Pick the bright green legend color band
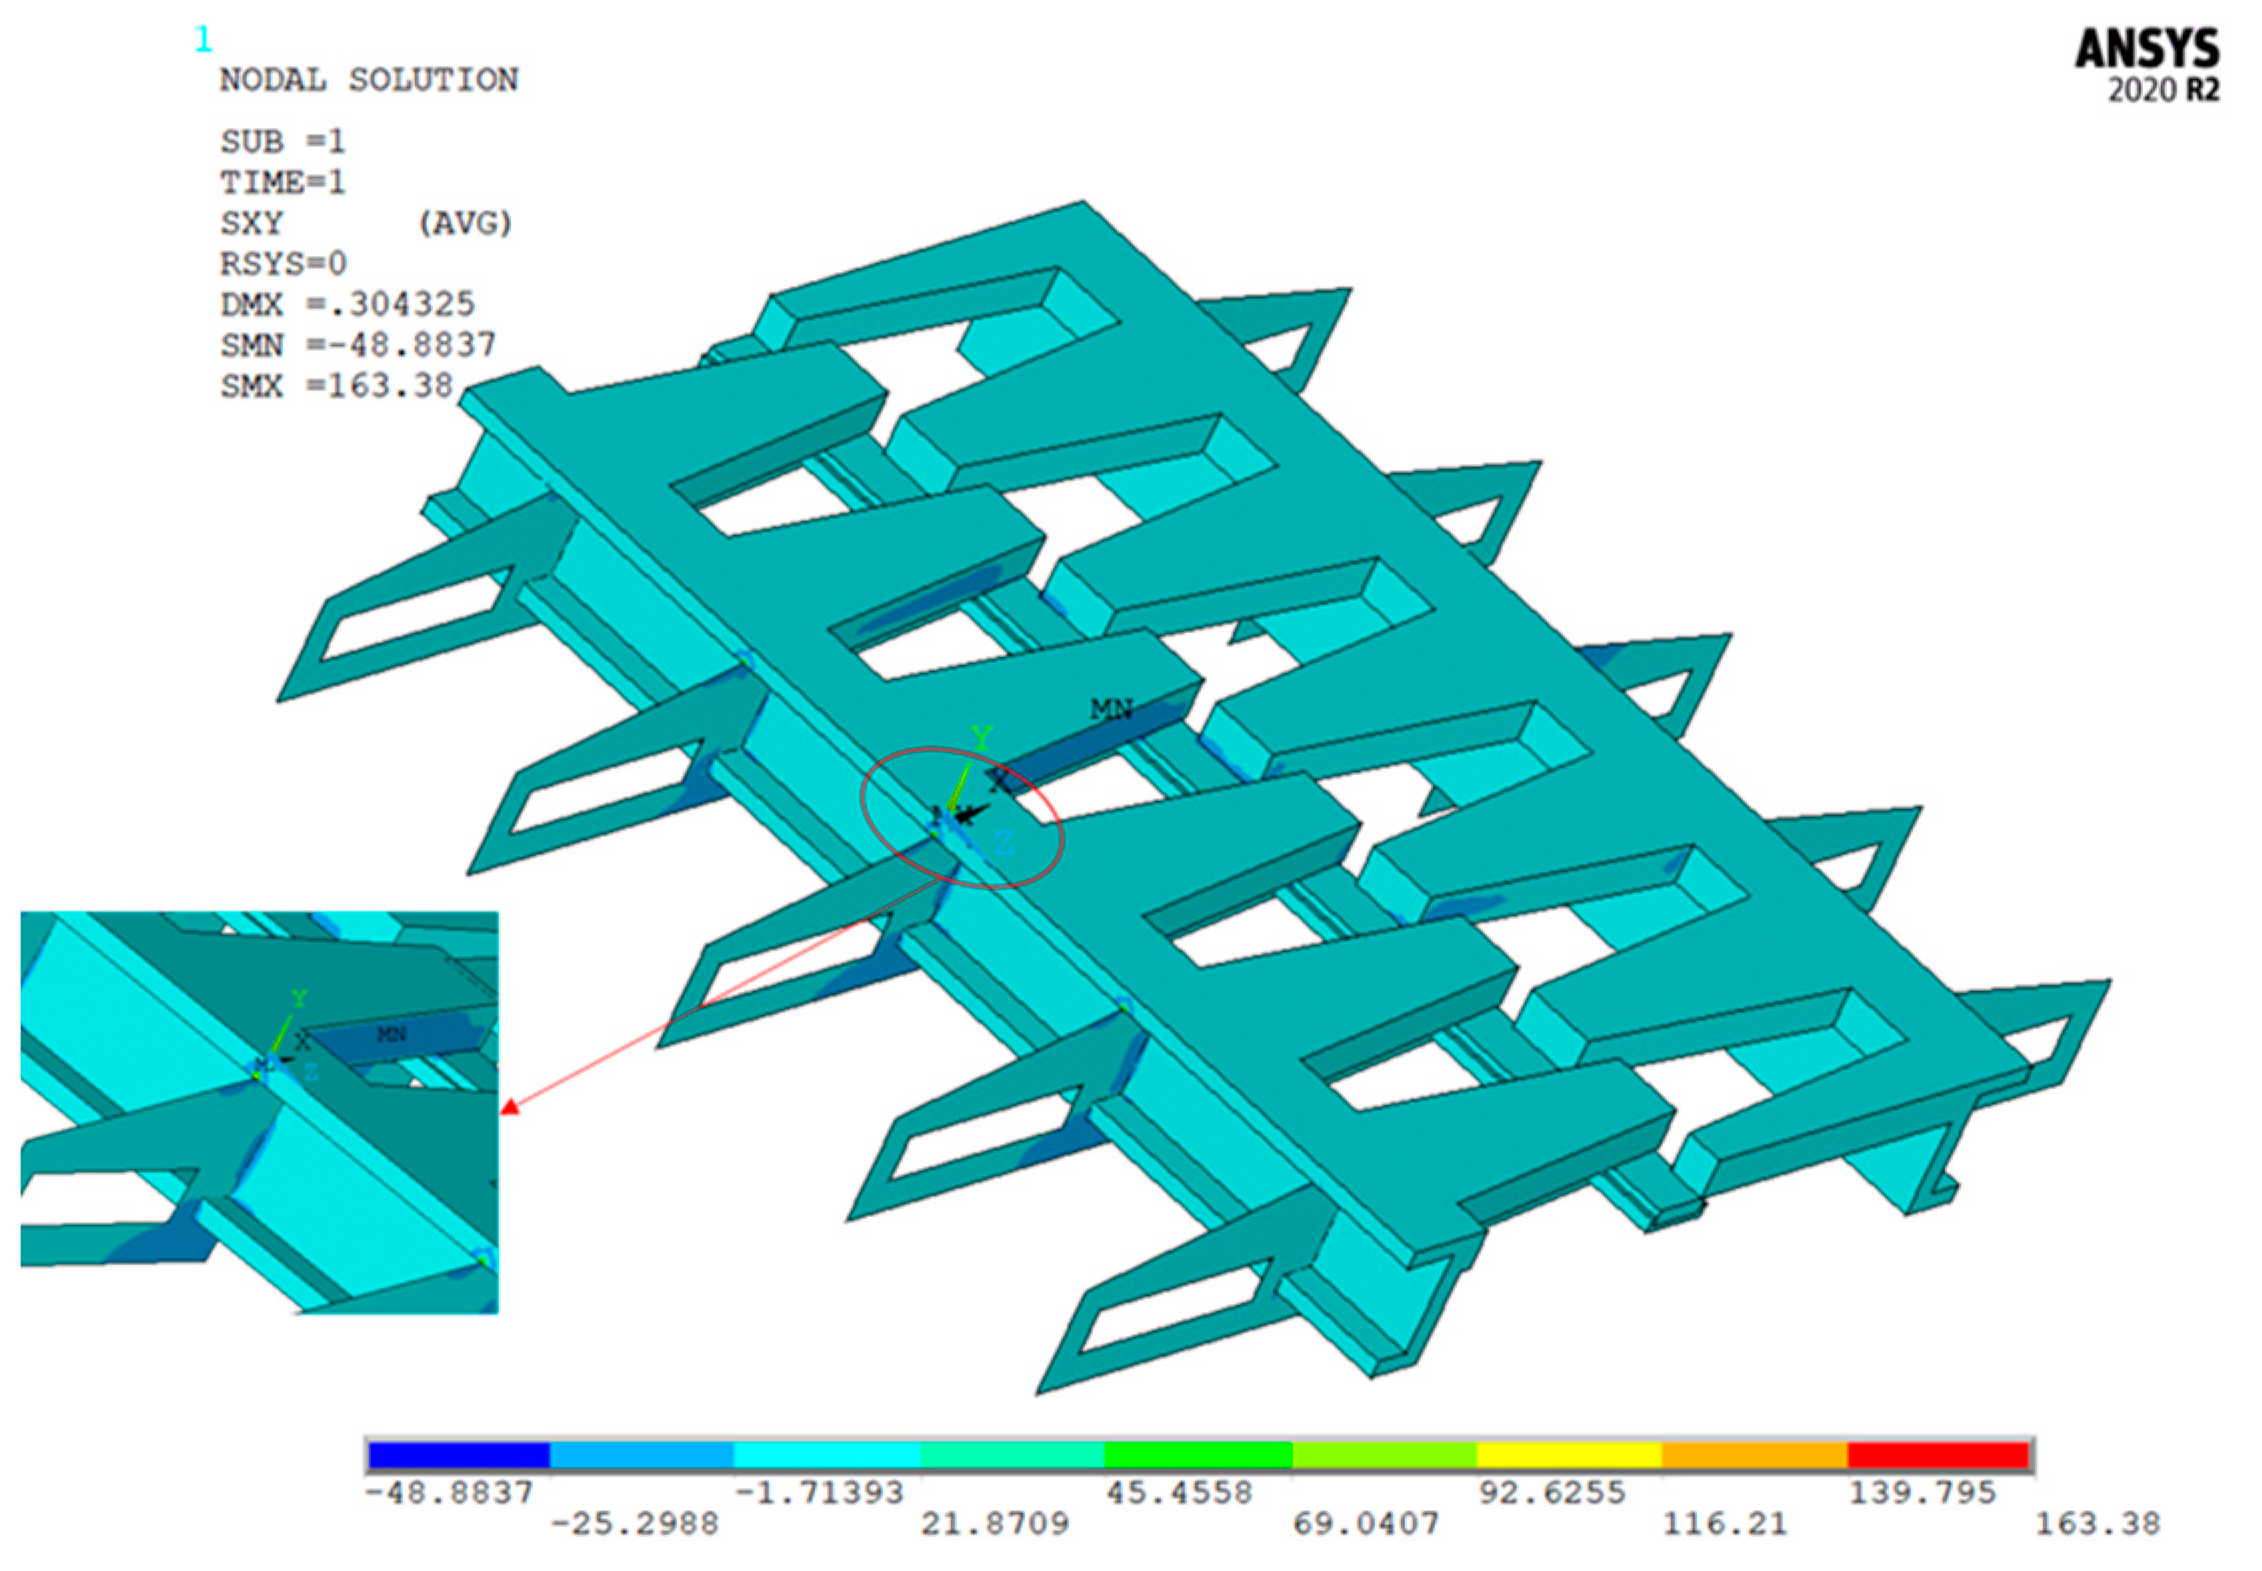The image size is (2262, 1571). pyautogui.click(x=1198, y=1455)
